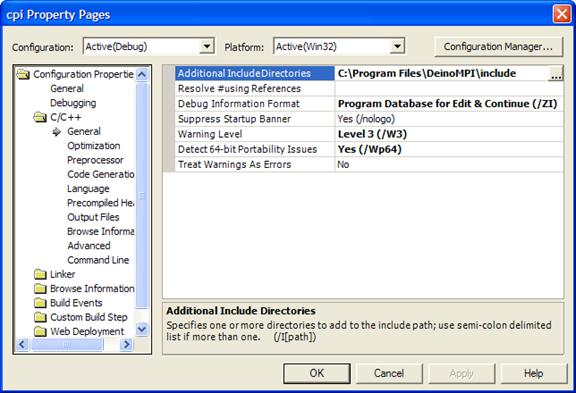Select the Language tree item

pos(88,189)
